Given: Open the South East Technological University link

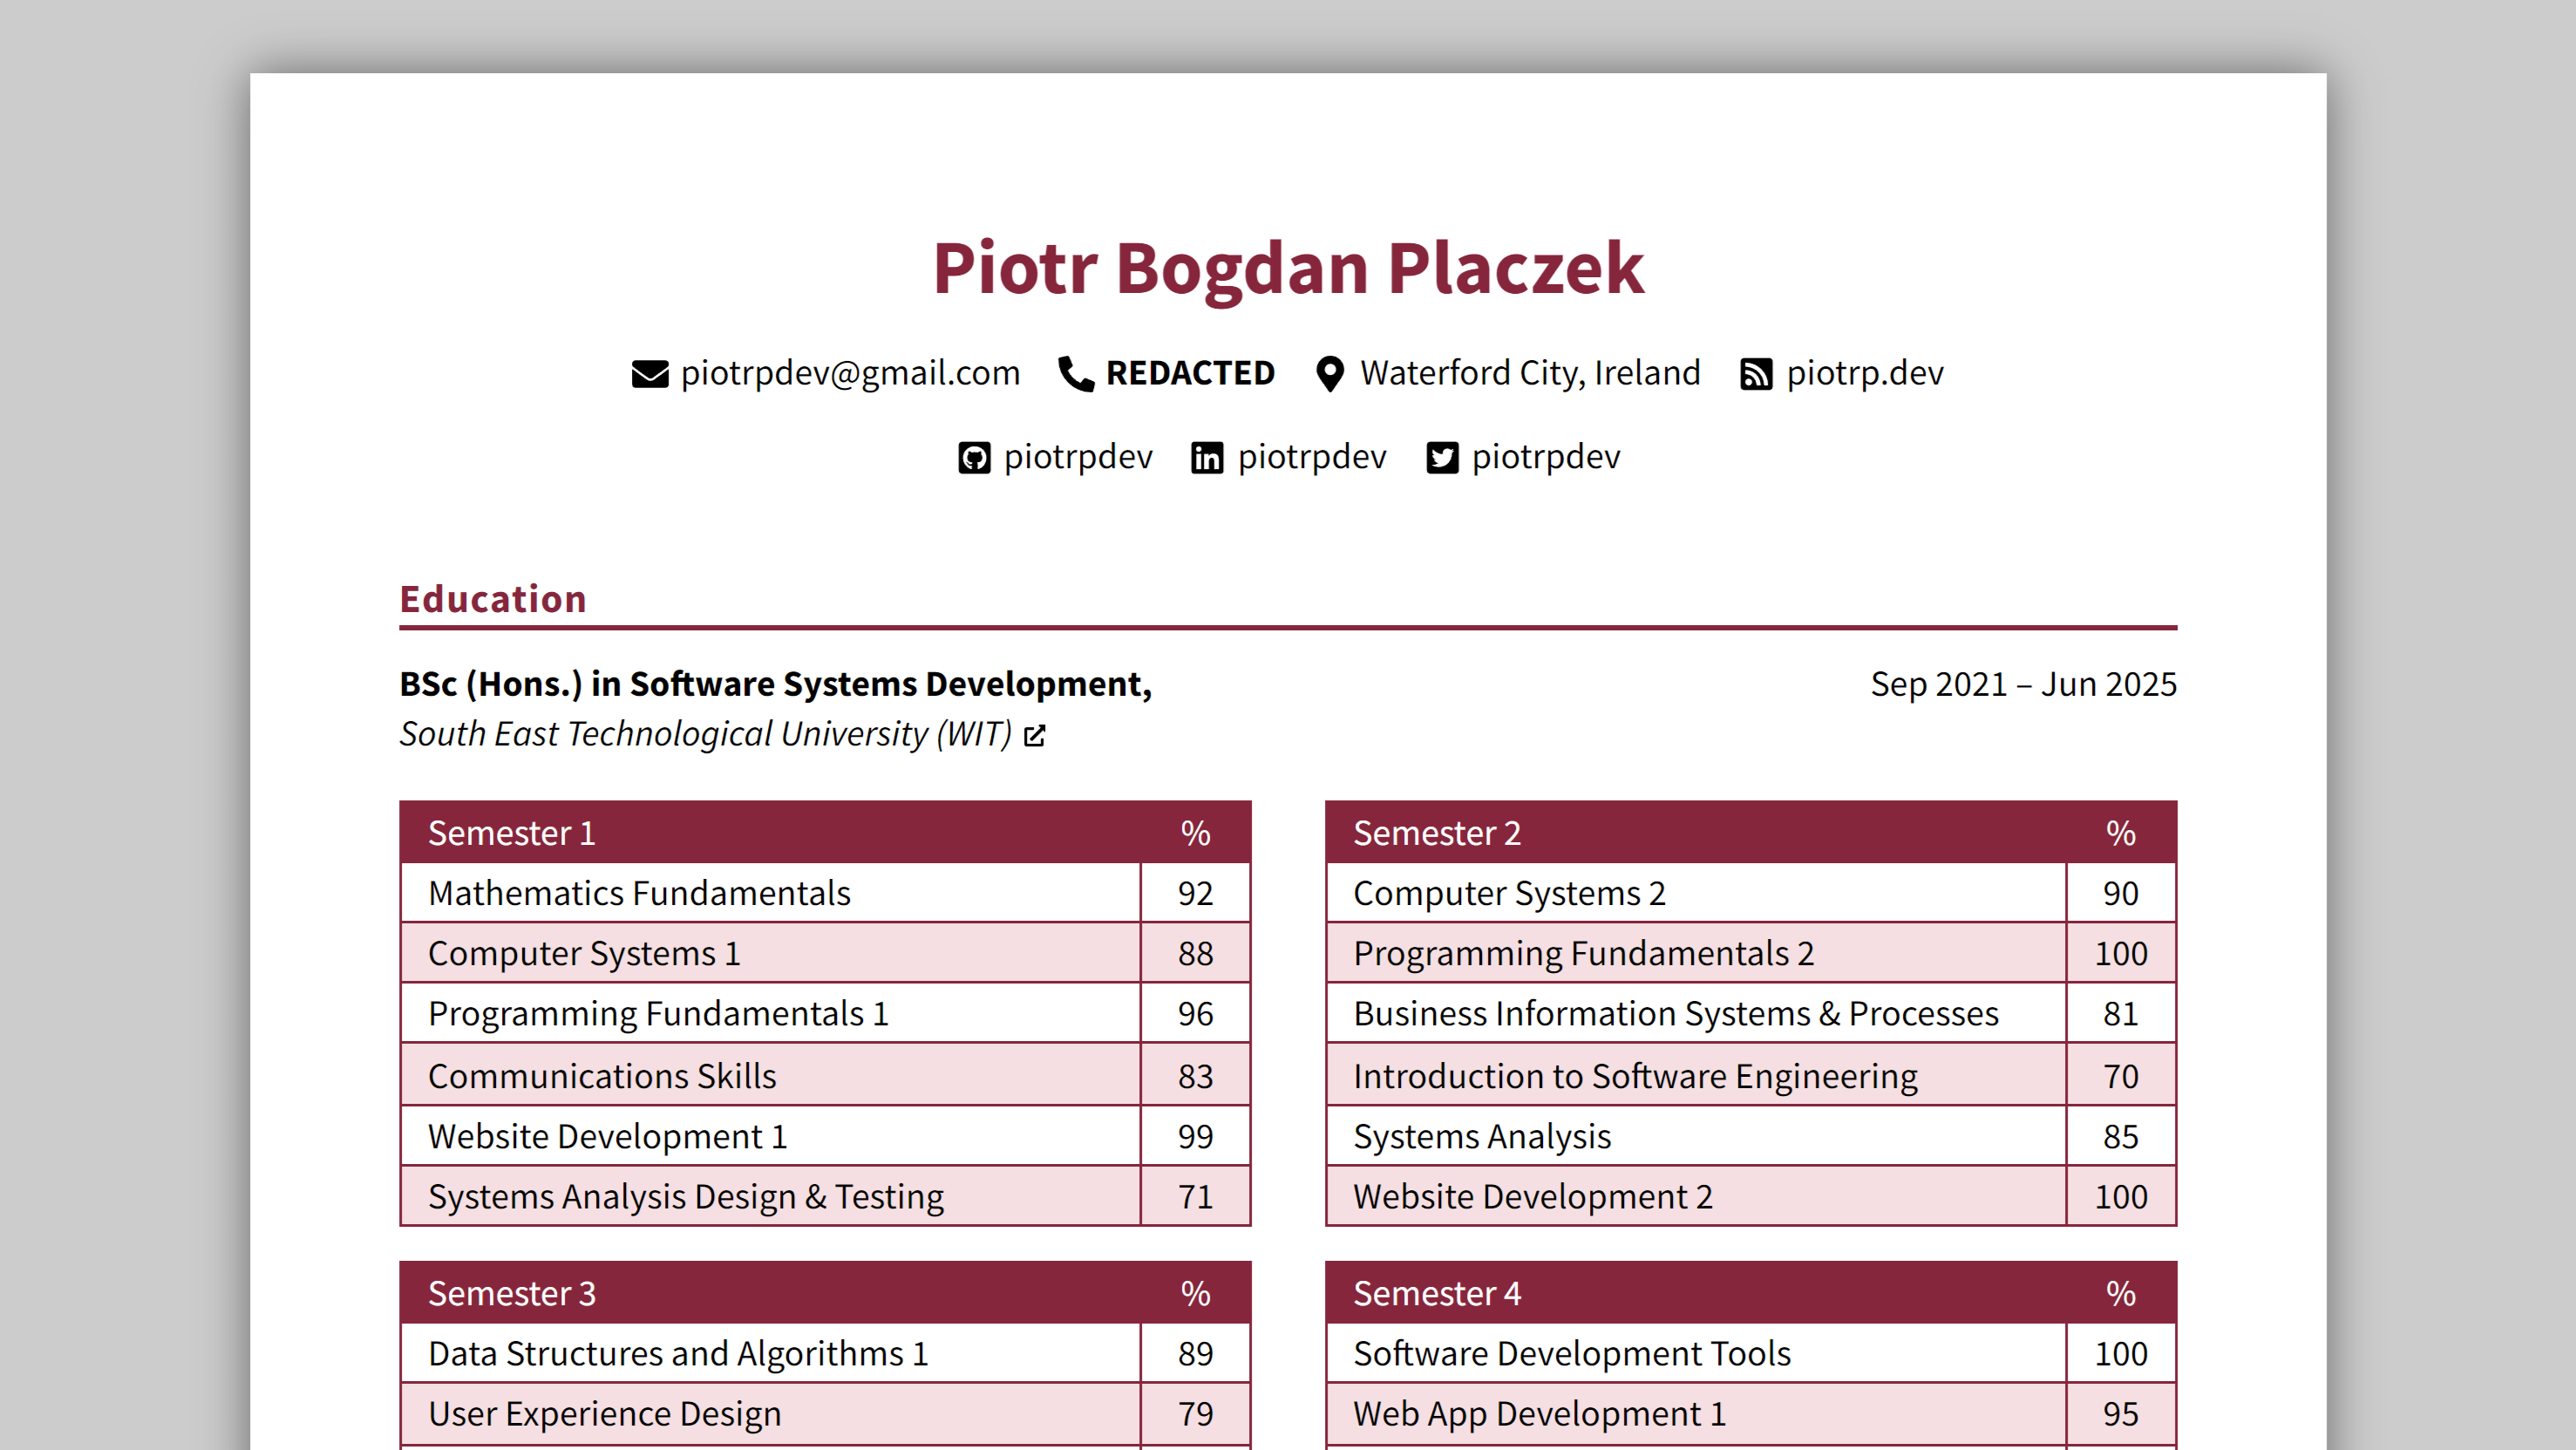Looking at the screenshot, I should pyautogui.click(x=705, y=734).
